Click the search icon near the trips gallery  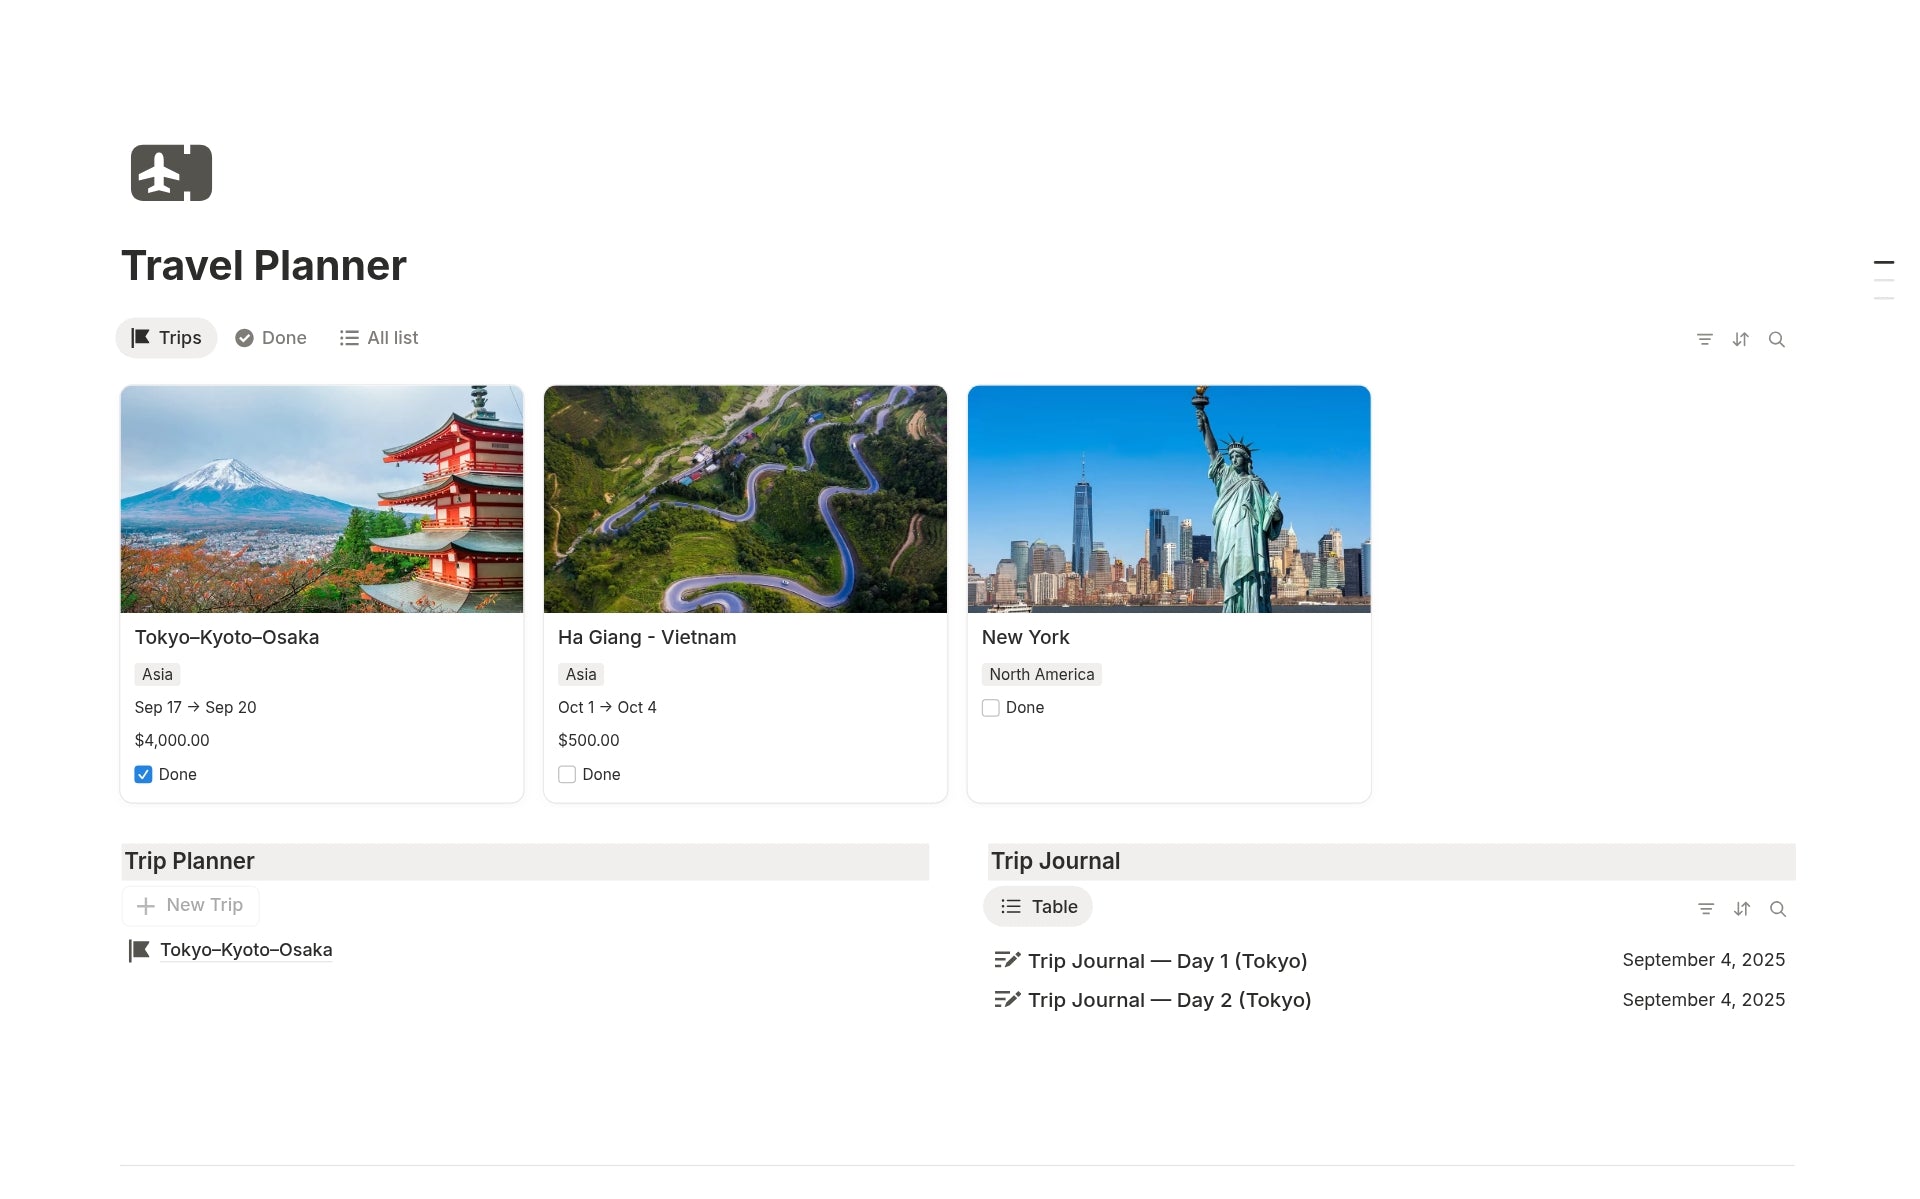pos(1777,339)
